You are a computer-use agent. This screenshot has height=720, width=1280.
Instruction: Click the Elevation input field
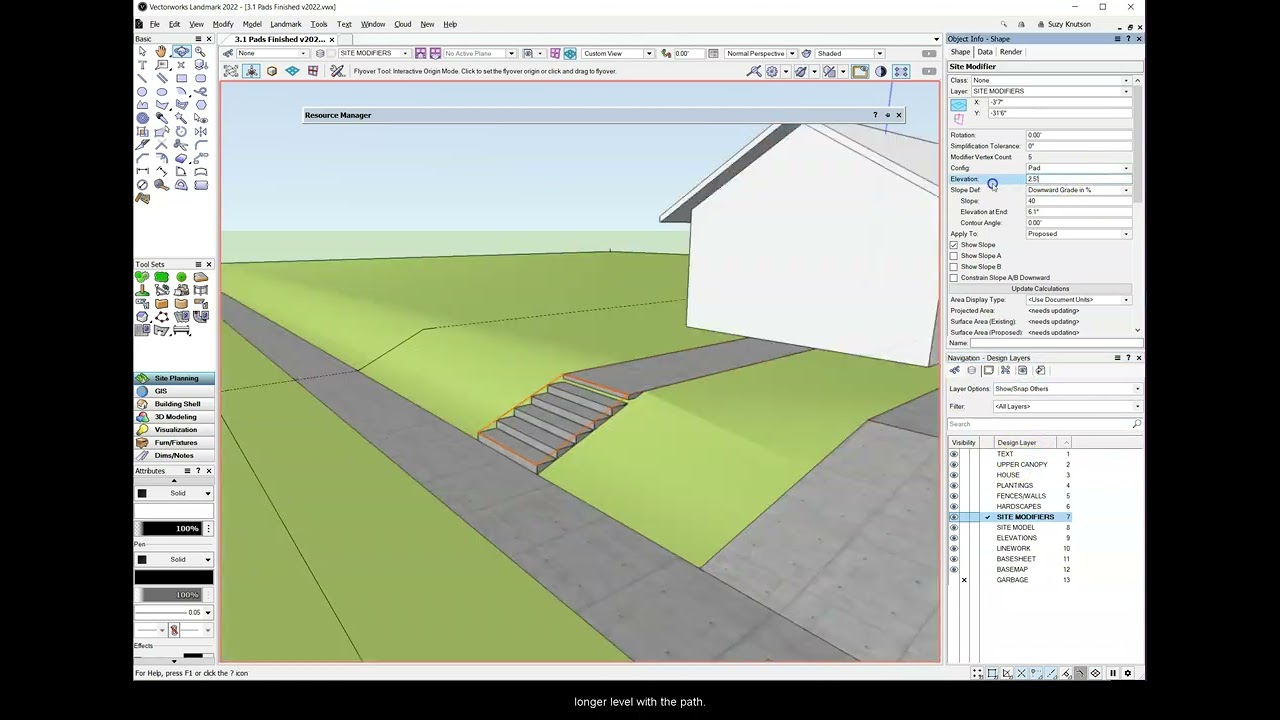pyautogui.click(x=1078, y=179)
